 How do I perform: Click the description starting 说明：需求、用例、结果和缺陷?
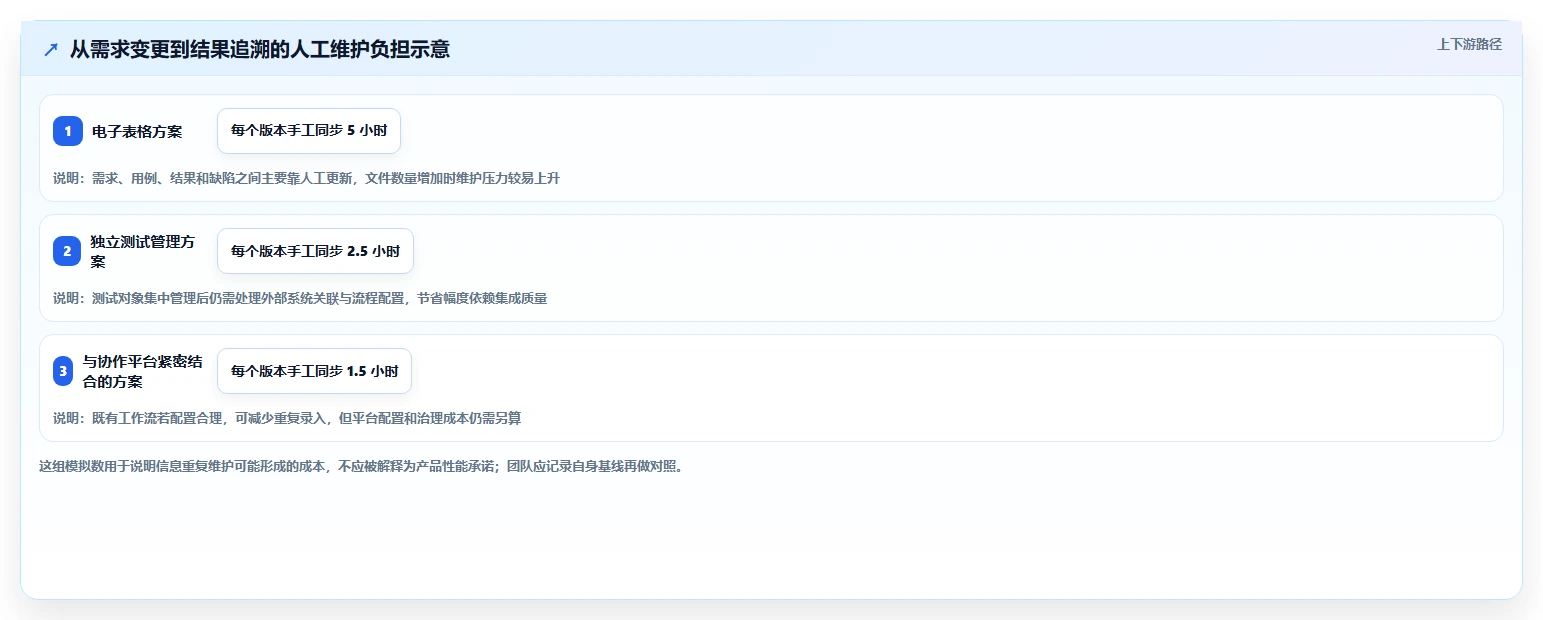[306, 178]
